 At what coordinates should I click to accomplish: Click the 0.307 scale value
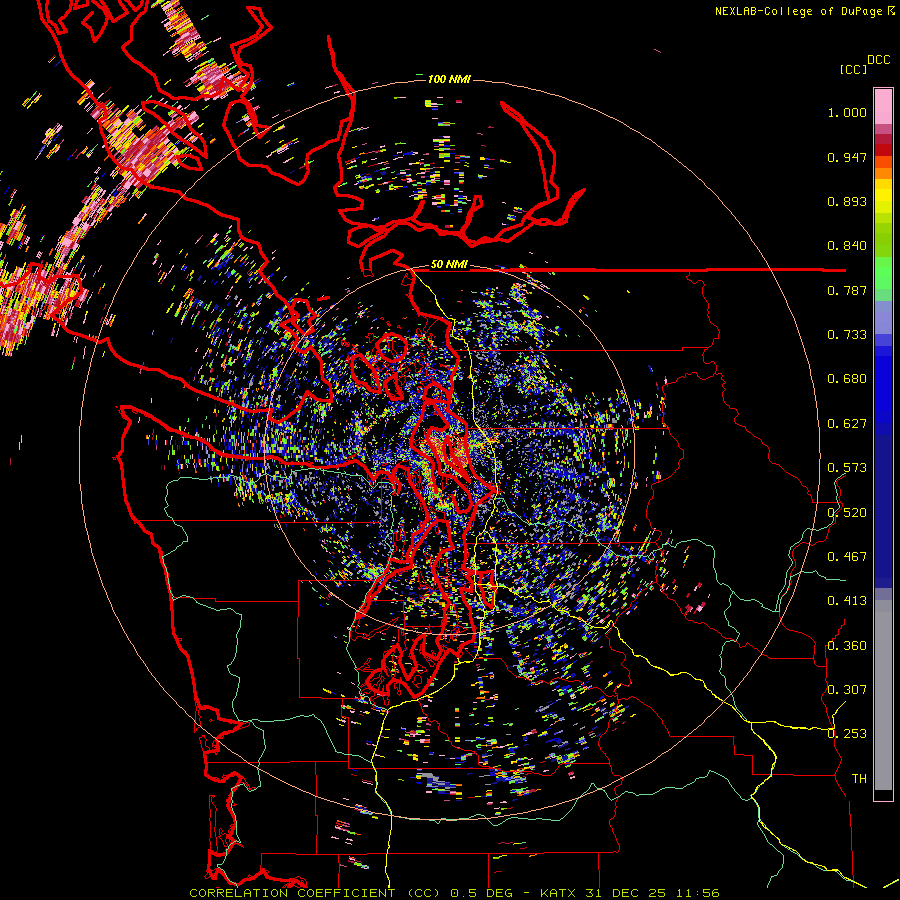tap(847, 690)
